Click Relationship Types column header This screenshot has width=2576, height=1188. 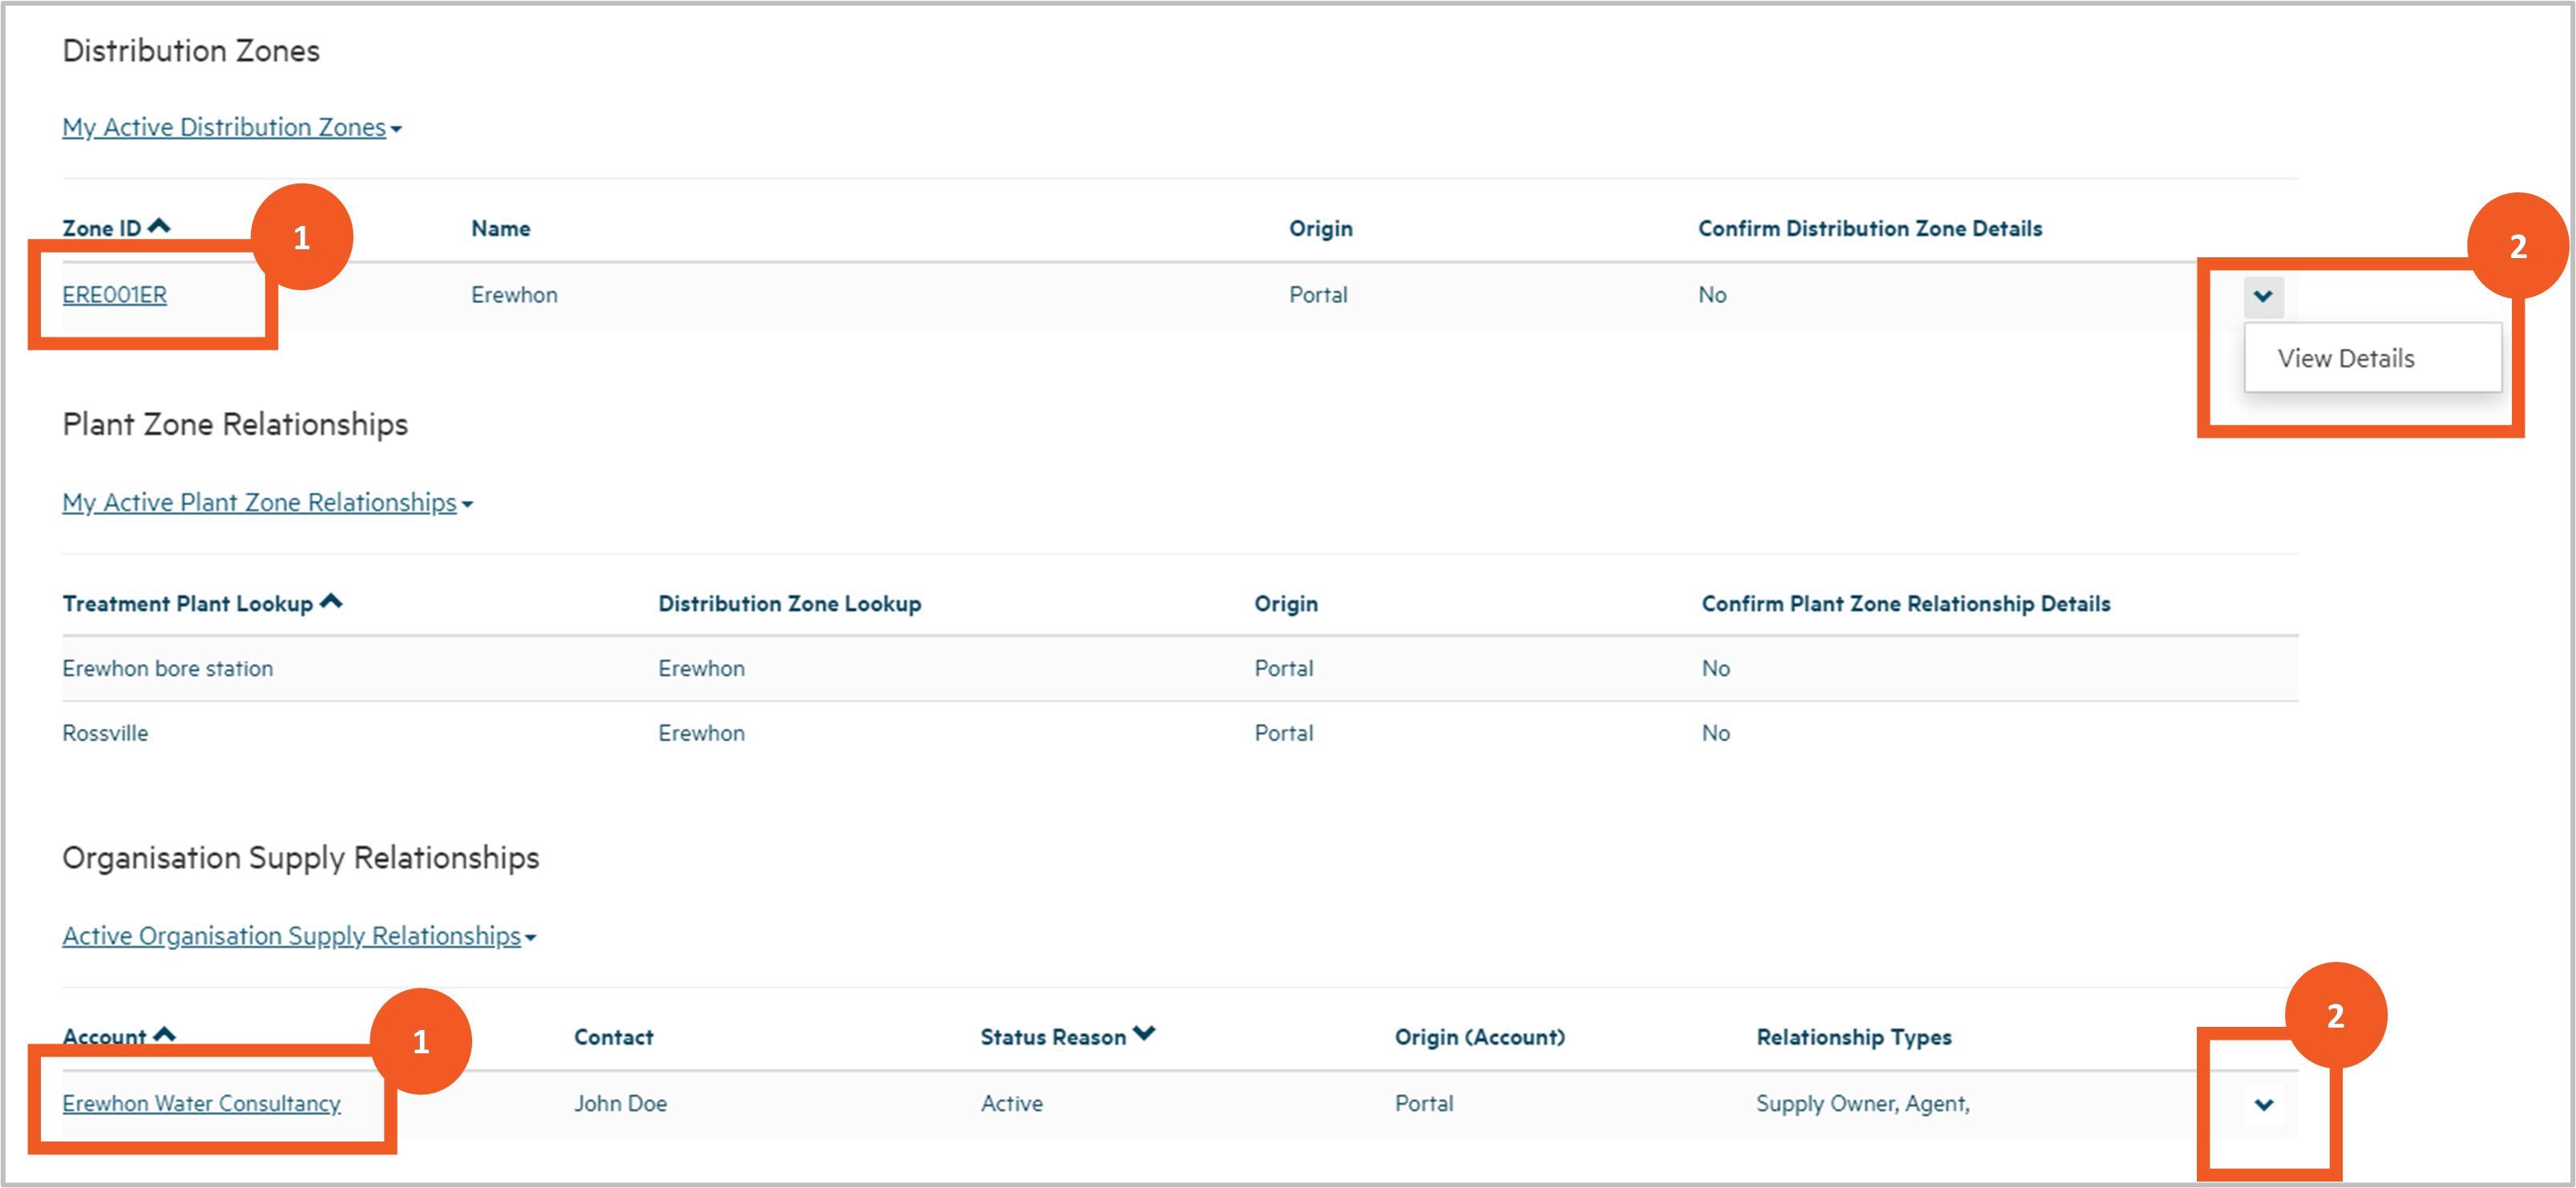(1853, 1037)
